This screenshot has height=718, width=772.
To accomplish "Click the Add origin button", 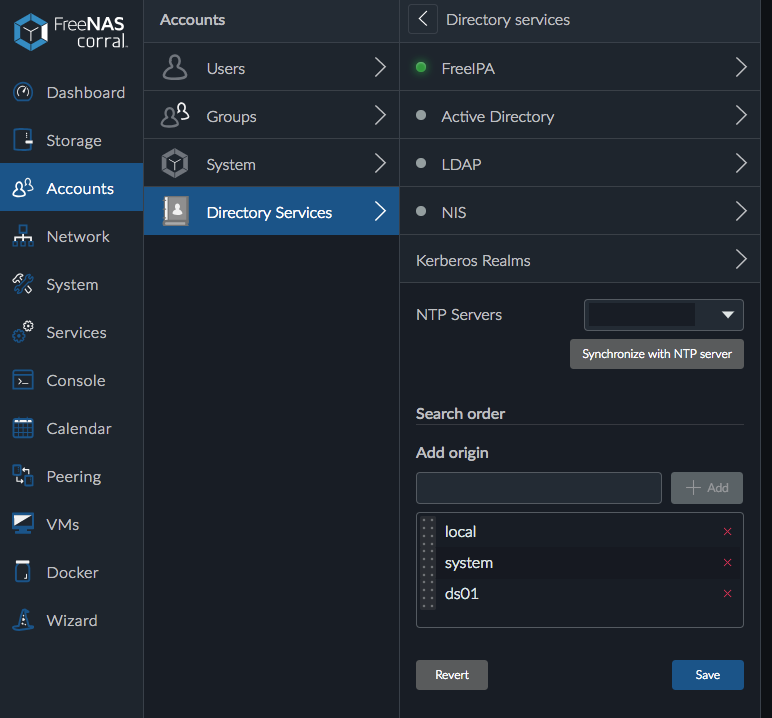I will [x=707, y=488].
